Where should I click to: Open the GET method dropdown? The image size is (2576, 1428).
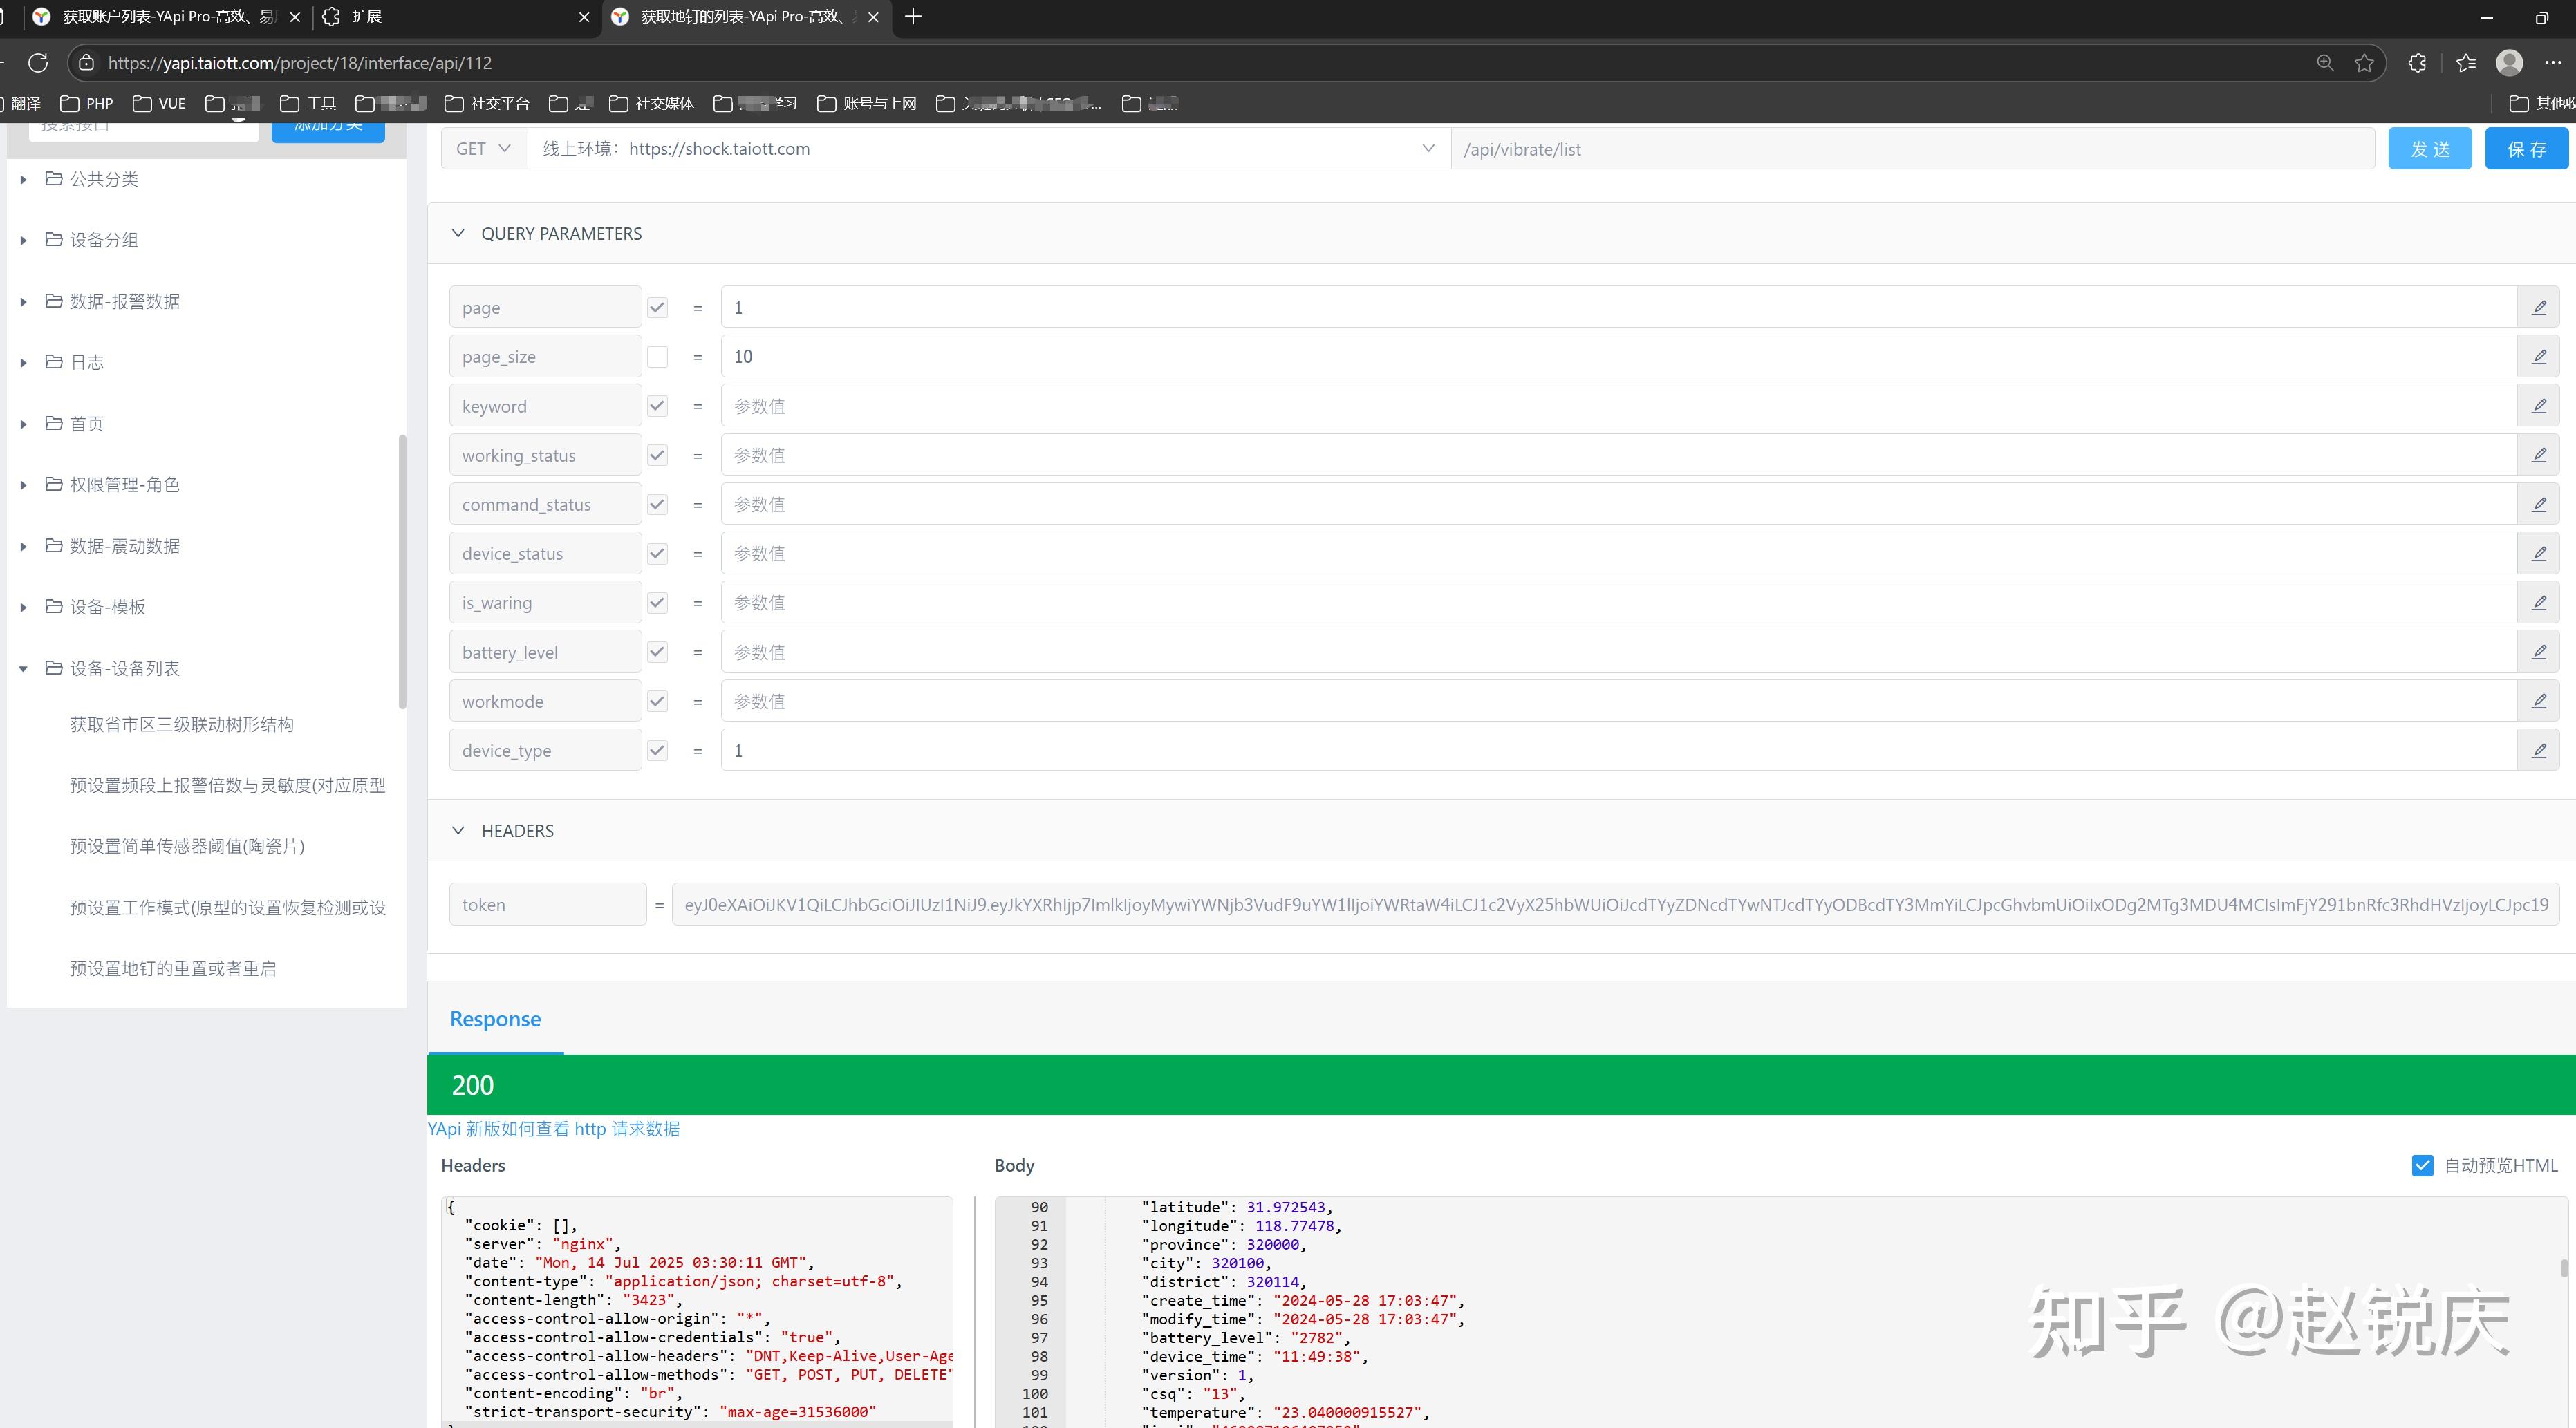pyautogui.click(x=484, y=149)
